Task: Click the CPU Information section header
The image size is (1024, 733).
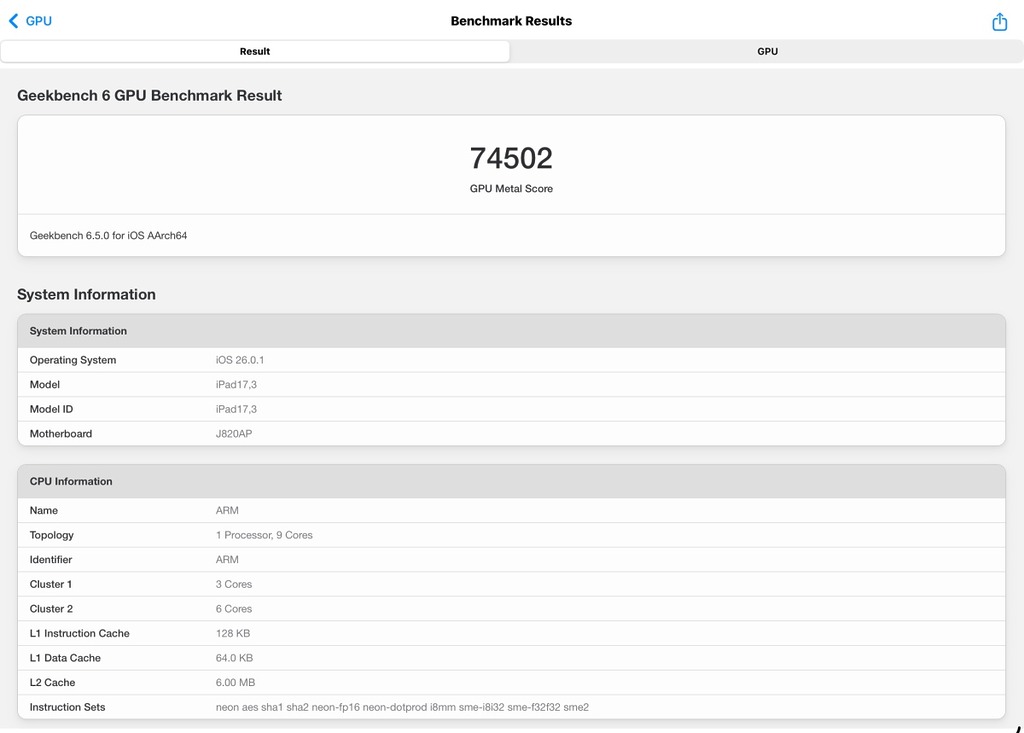Action: coord(71,481)
